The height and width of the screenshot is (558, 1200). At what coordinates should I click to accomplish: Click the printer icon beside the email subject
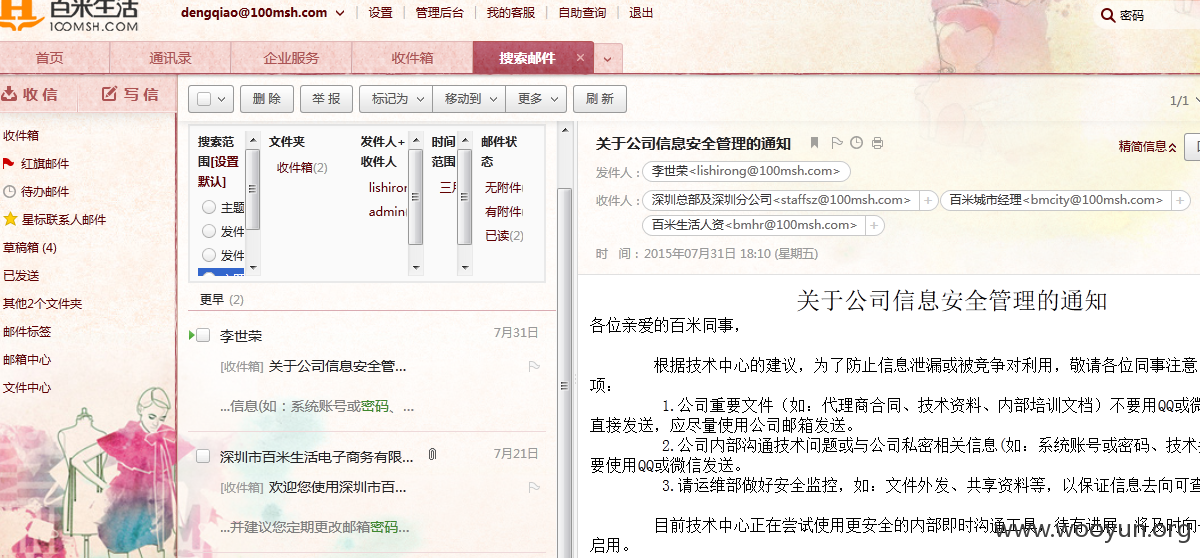[877, 143]
